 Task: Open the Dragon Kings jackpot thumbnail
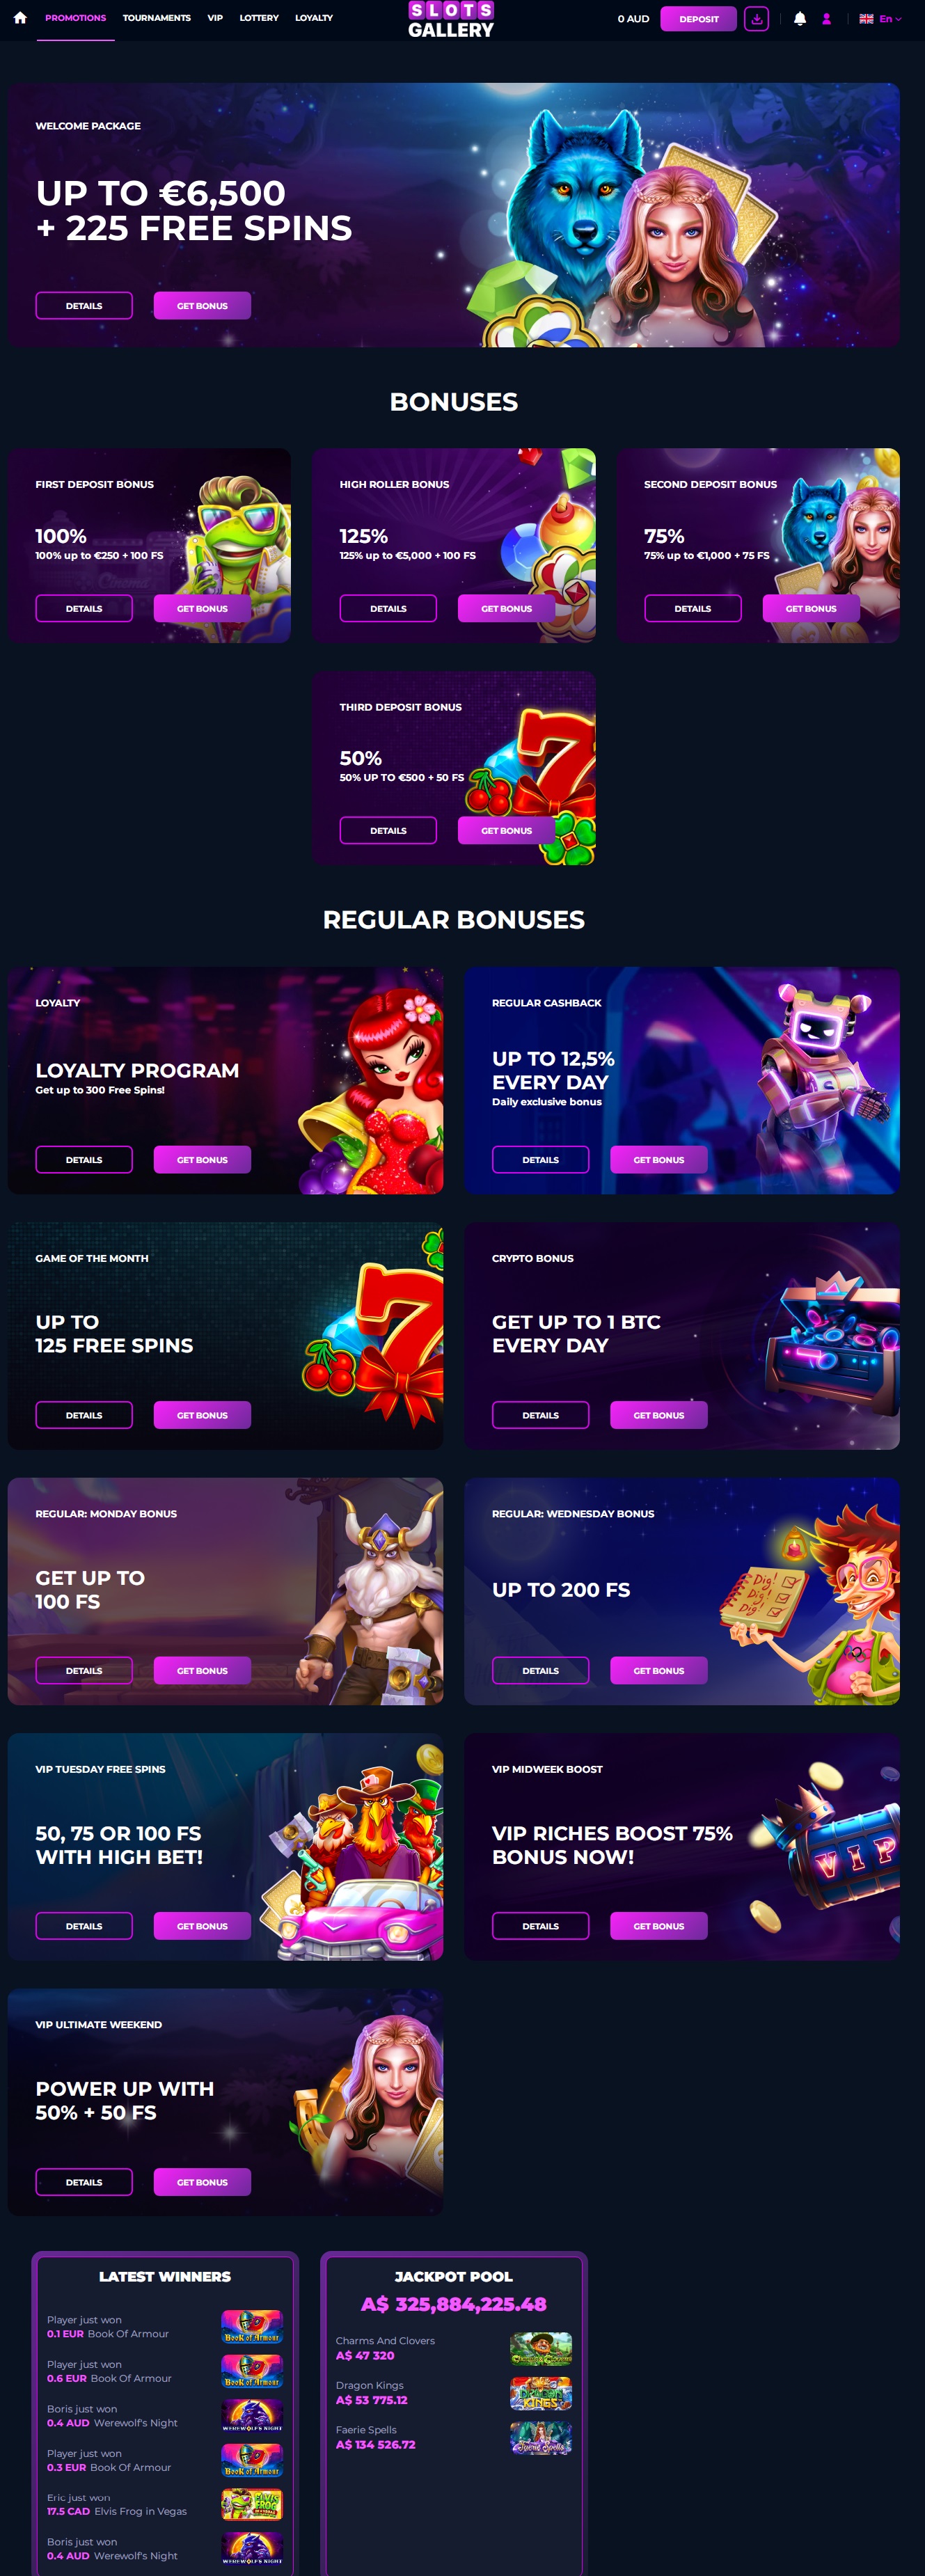pos(541,2393)
